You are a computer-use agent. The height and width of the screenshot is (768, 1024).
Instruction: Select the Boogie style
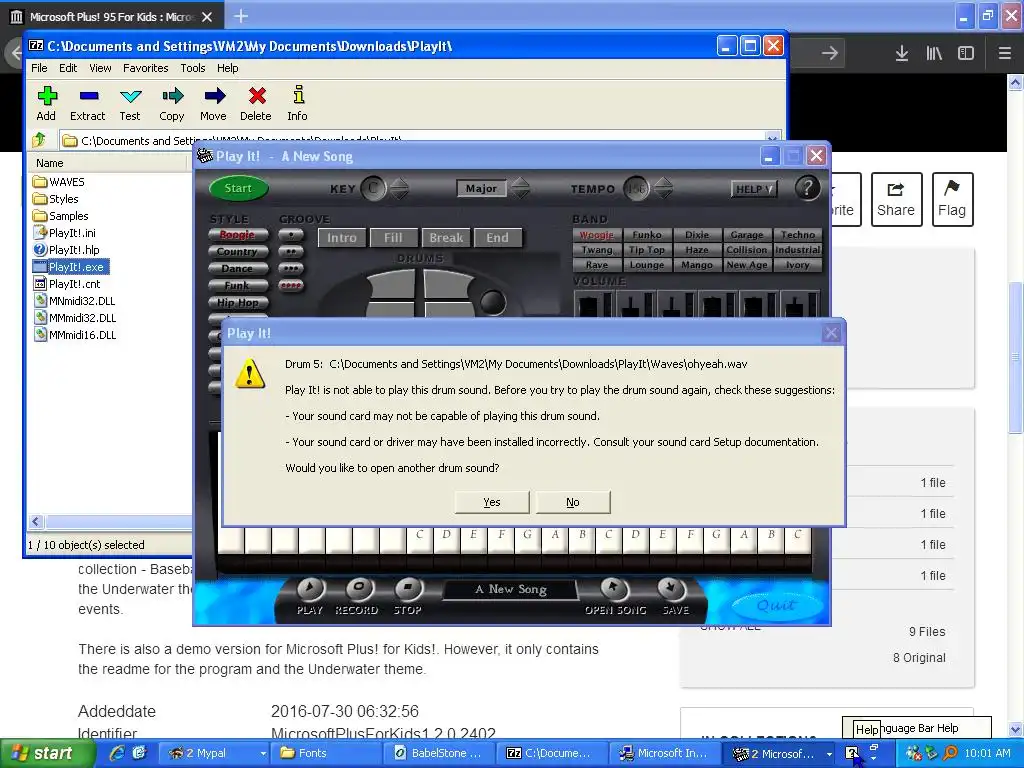[238, 234]
